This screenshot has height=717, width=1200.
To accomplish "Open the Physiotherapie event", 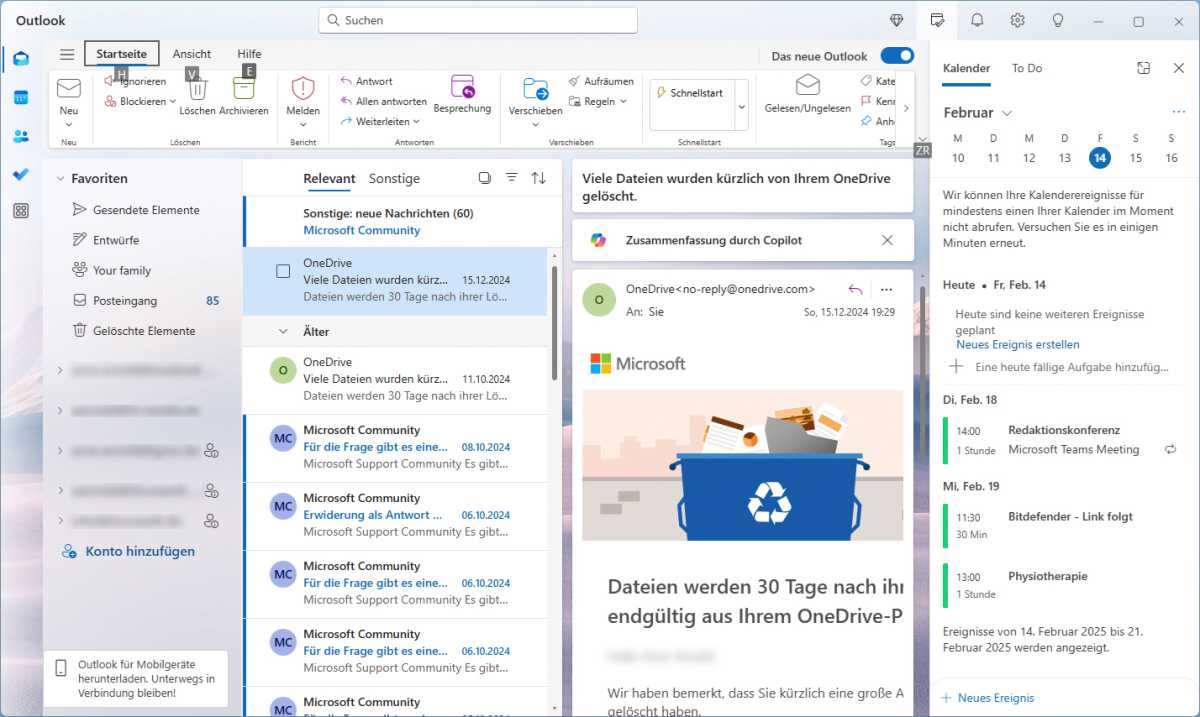I will click(x=1065, y=585).
